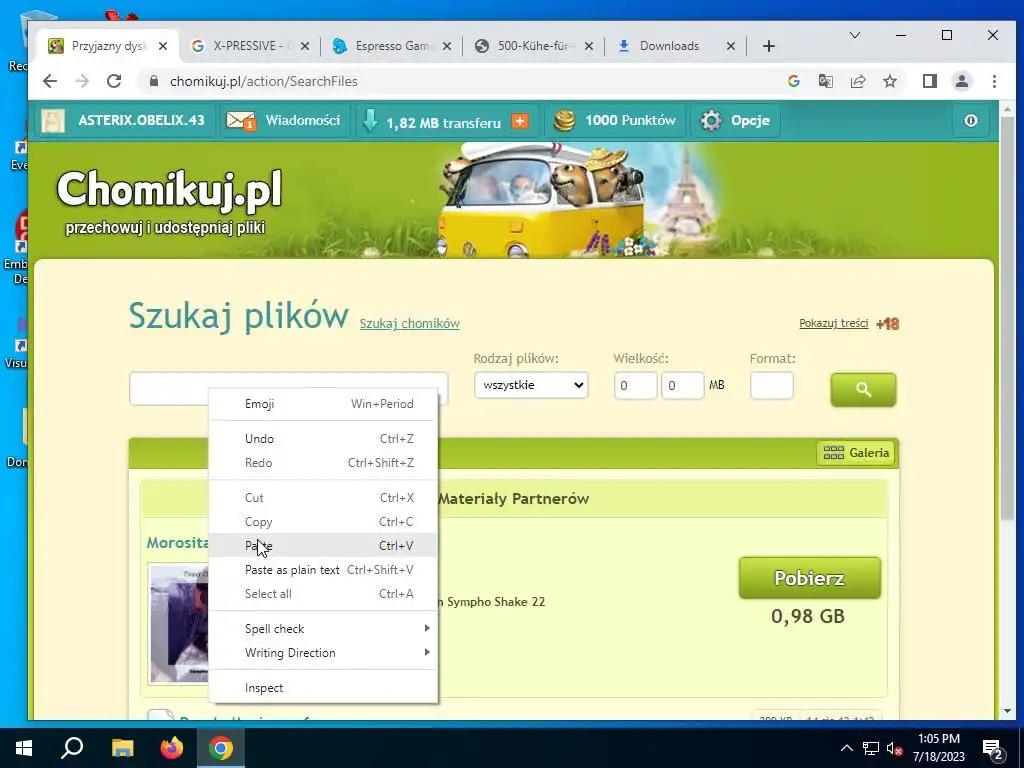1024x768 pixels.
Task: Choose Paste as plain text
Action: 323,569
